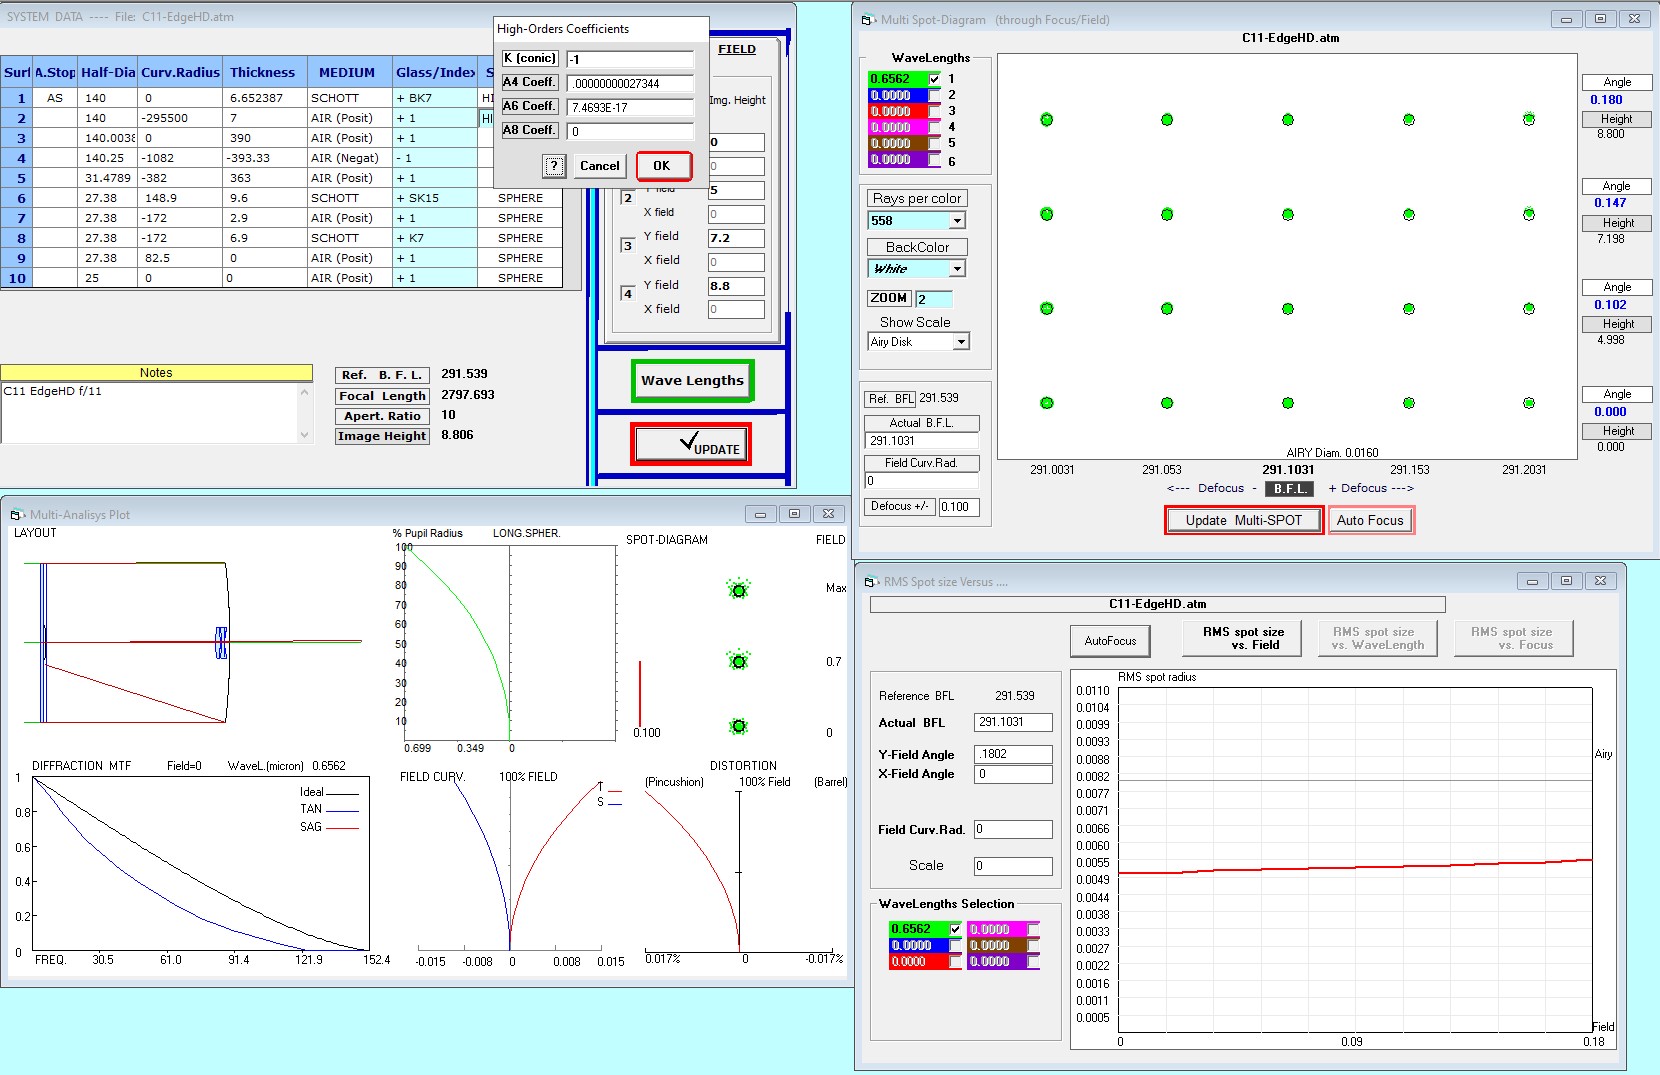The width and height of the screenshot is (1660, 1075).
Task: Click the RMS Spot size window icon
Action: (870, 582)
